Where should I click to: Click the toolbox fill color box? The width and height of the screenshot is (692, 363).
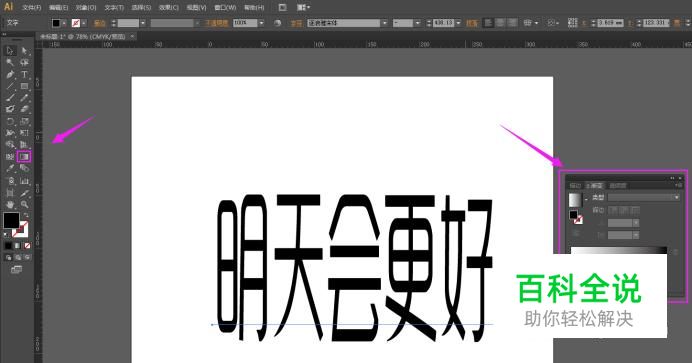(x=11, y=220)
